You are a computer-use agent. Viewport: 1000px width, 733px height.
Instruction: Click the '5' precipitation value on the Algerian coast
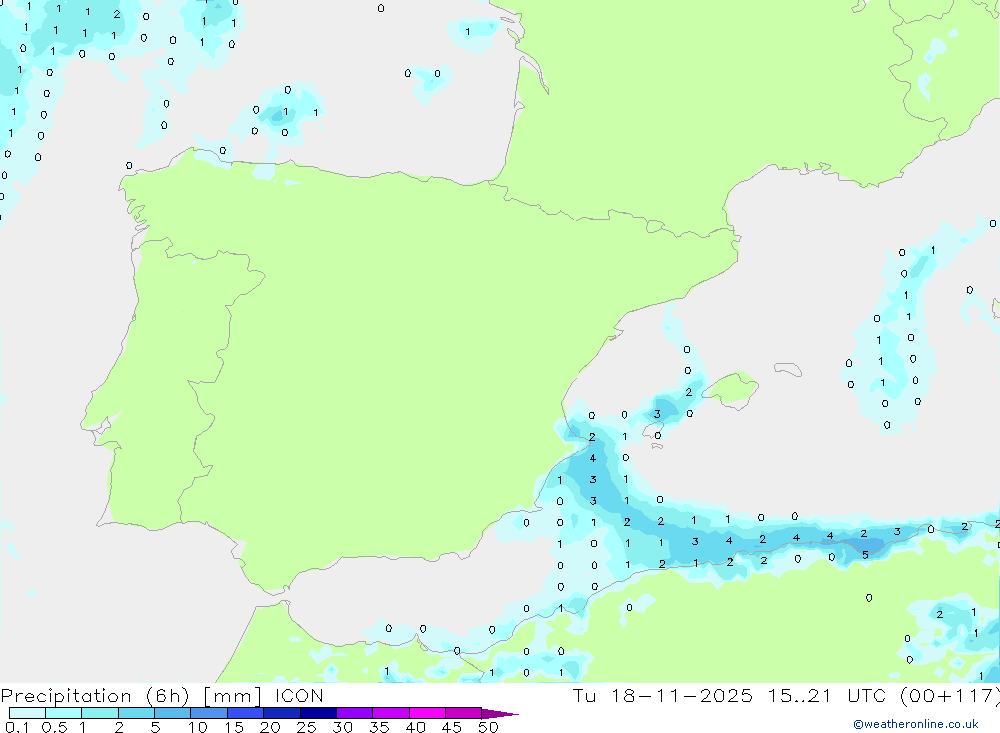tap(865, 555)
